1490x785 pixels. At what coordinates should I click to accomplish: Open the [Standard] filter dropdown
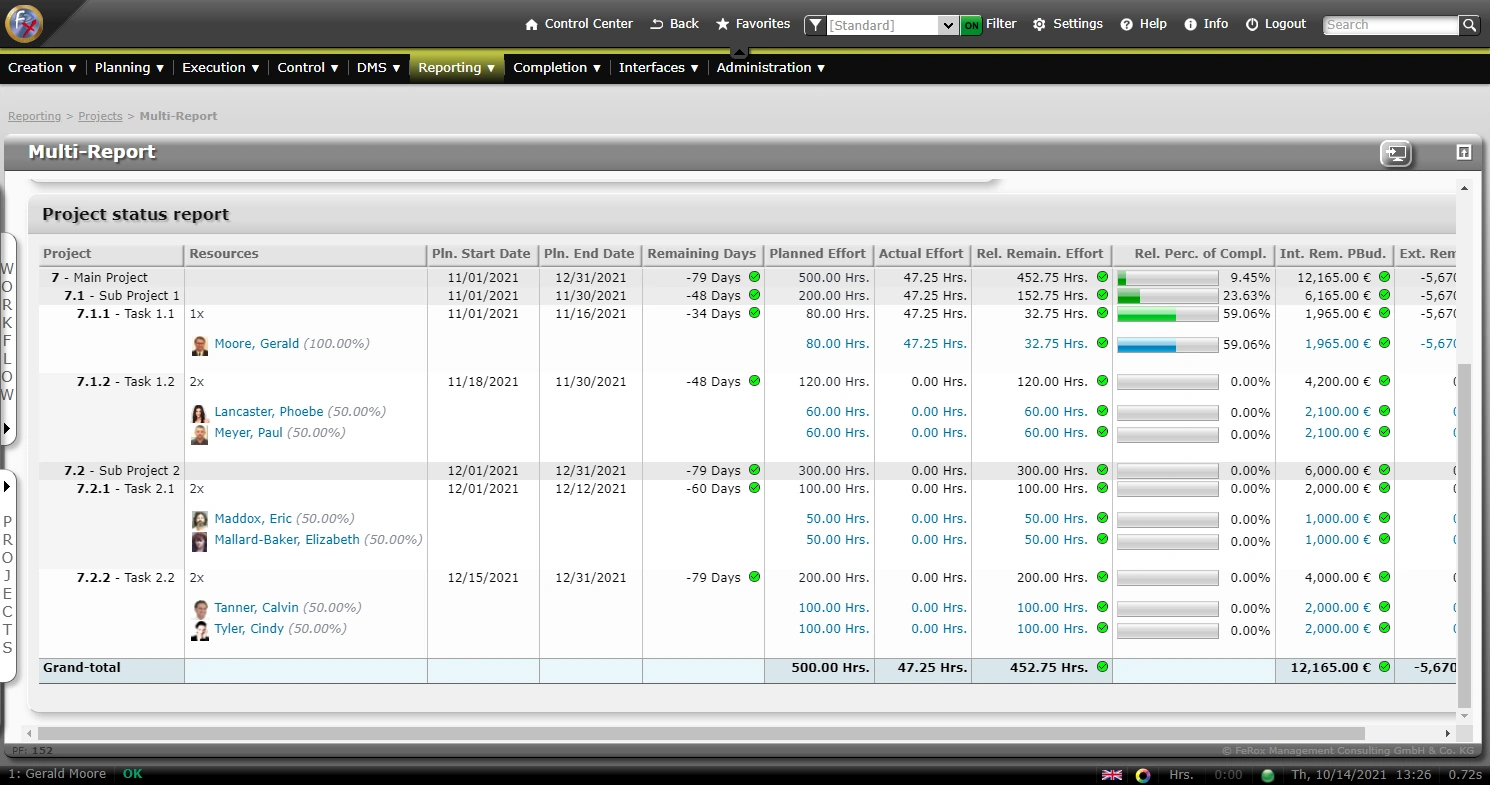pyautogui.click(x=948, y=25)
